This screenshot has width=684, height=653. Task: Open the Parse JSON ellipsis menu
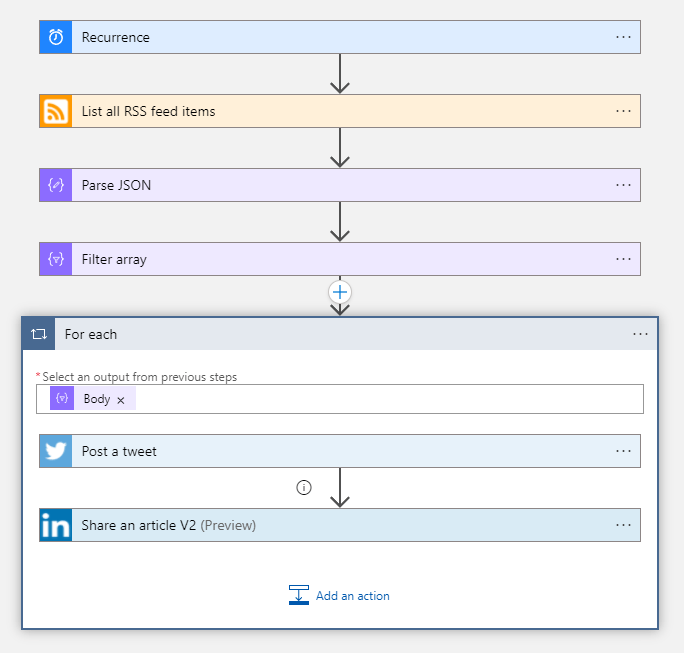coord(623,185)
